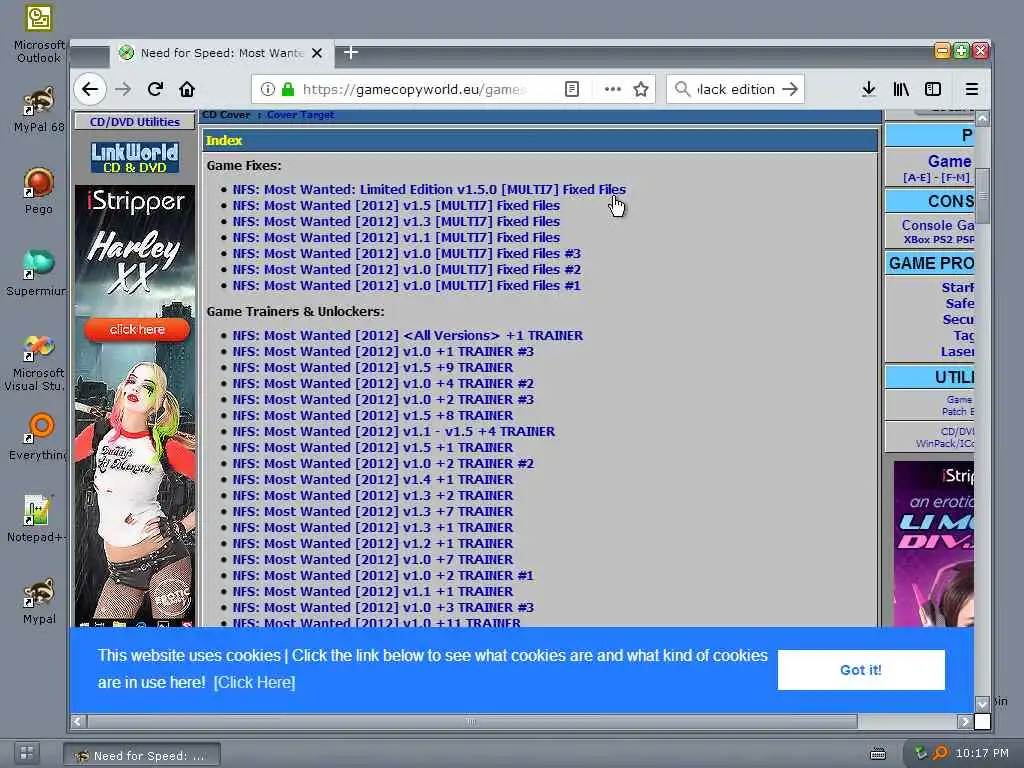Open the Library bookshelf icon
The image size is (1024, 768).
tap(901, 89)
